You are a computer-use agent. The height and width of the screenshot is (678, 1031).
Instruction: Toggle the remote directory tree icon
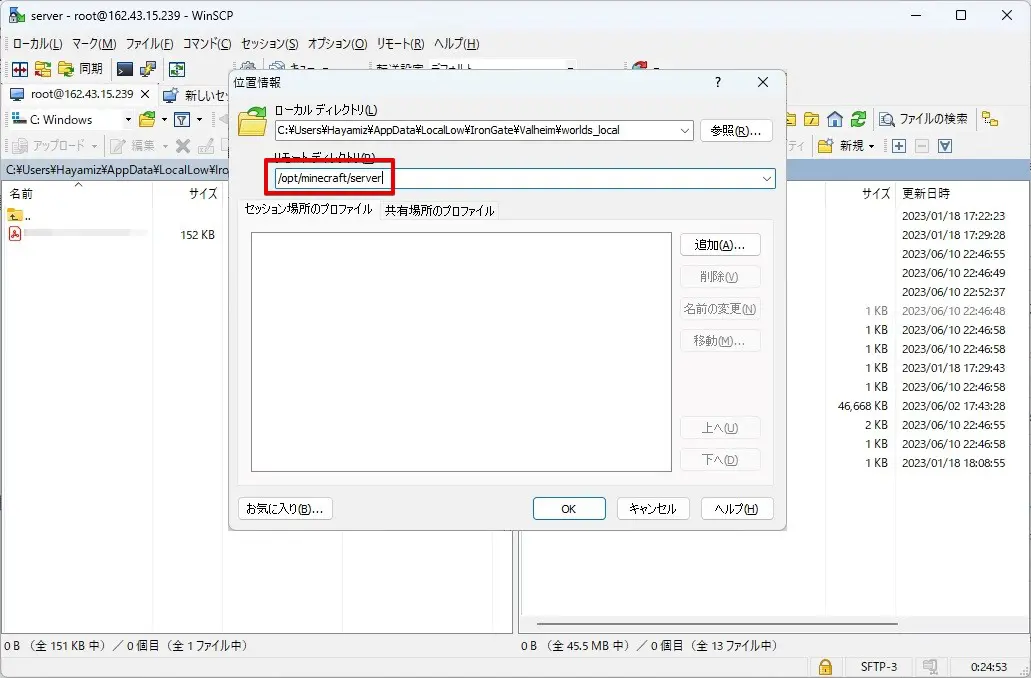click(989, 119)
